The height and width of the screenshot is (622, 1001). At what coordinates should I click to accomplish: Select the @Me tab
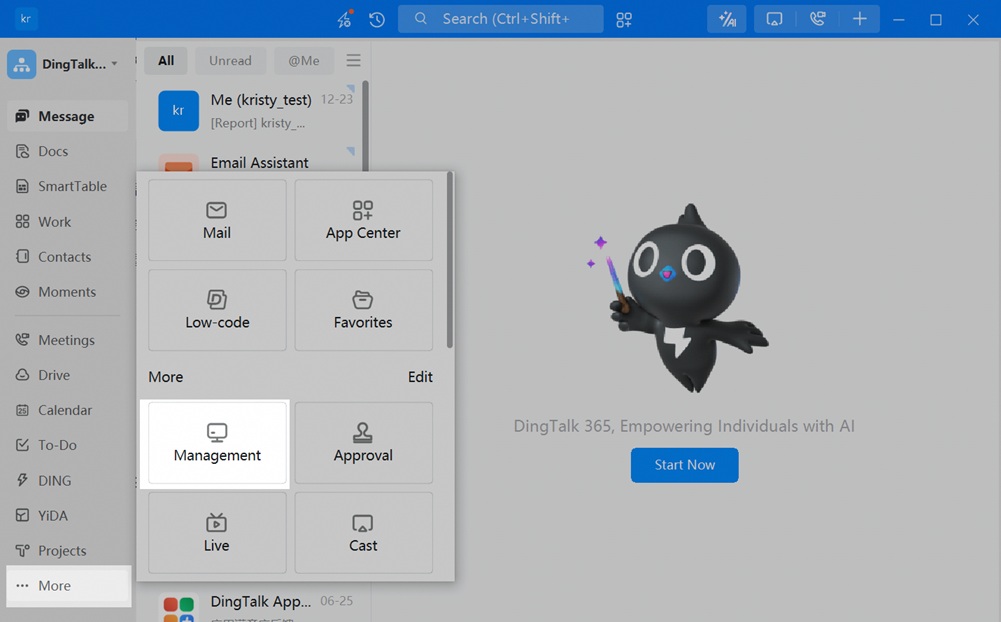coord(304,61)
